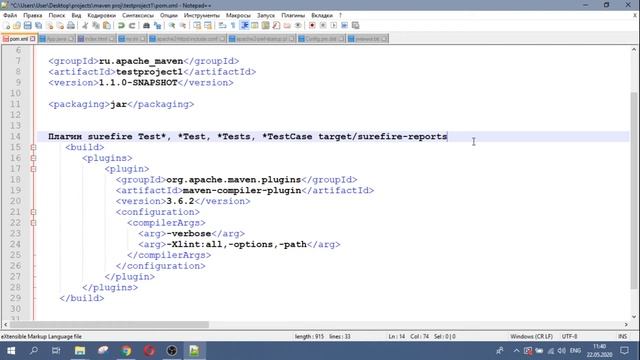Click the scroll-up arrow of editor
This screenshot has width=640, height=360.
[633, 49]
